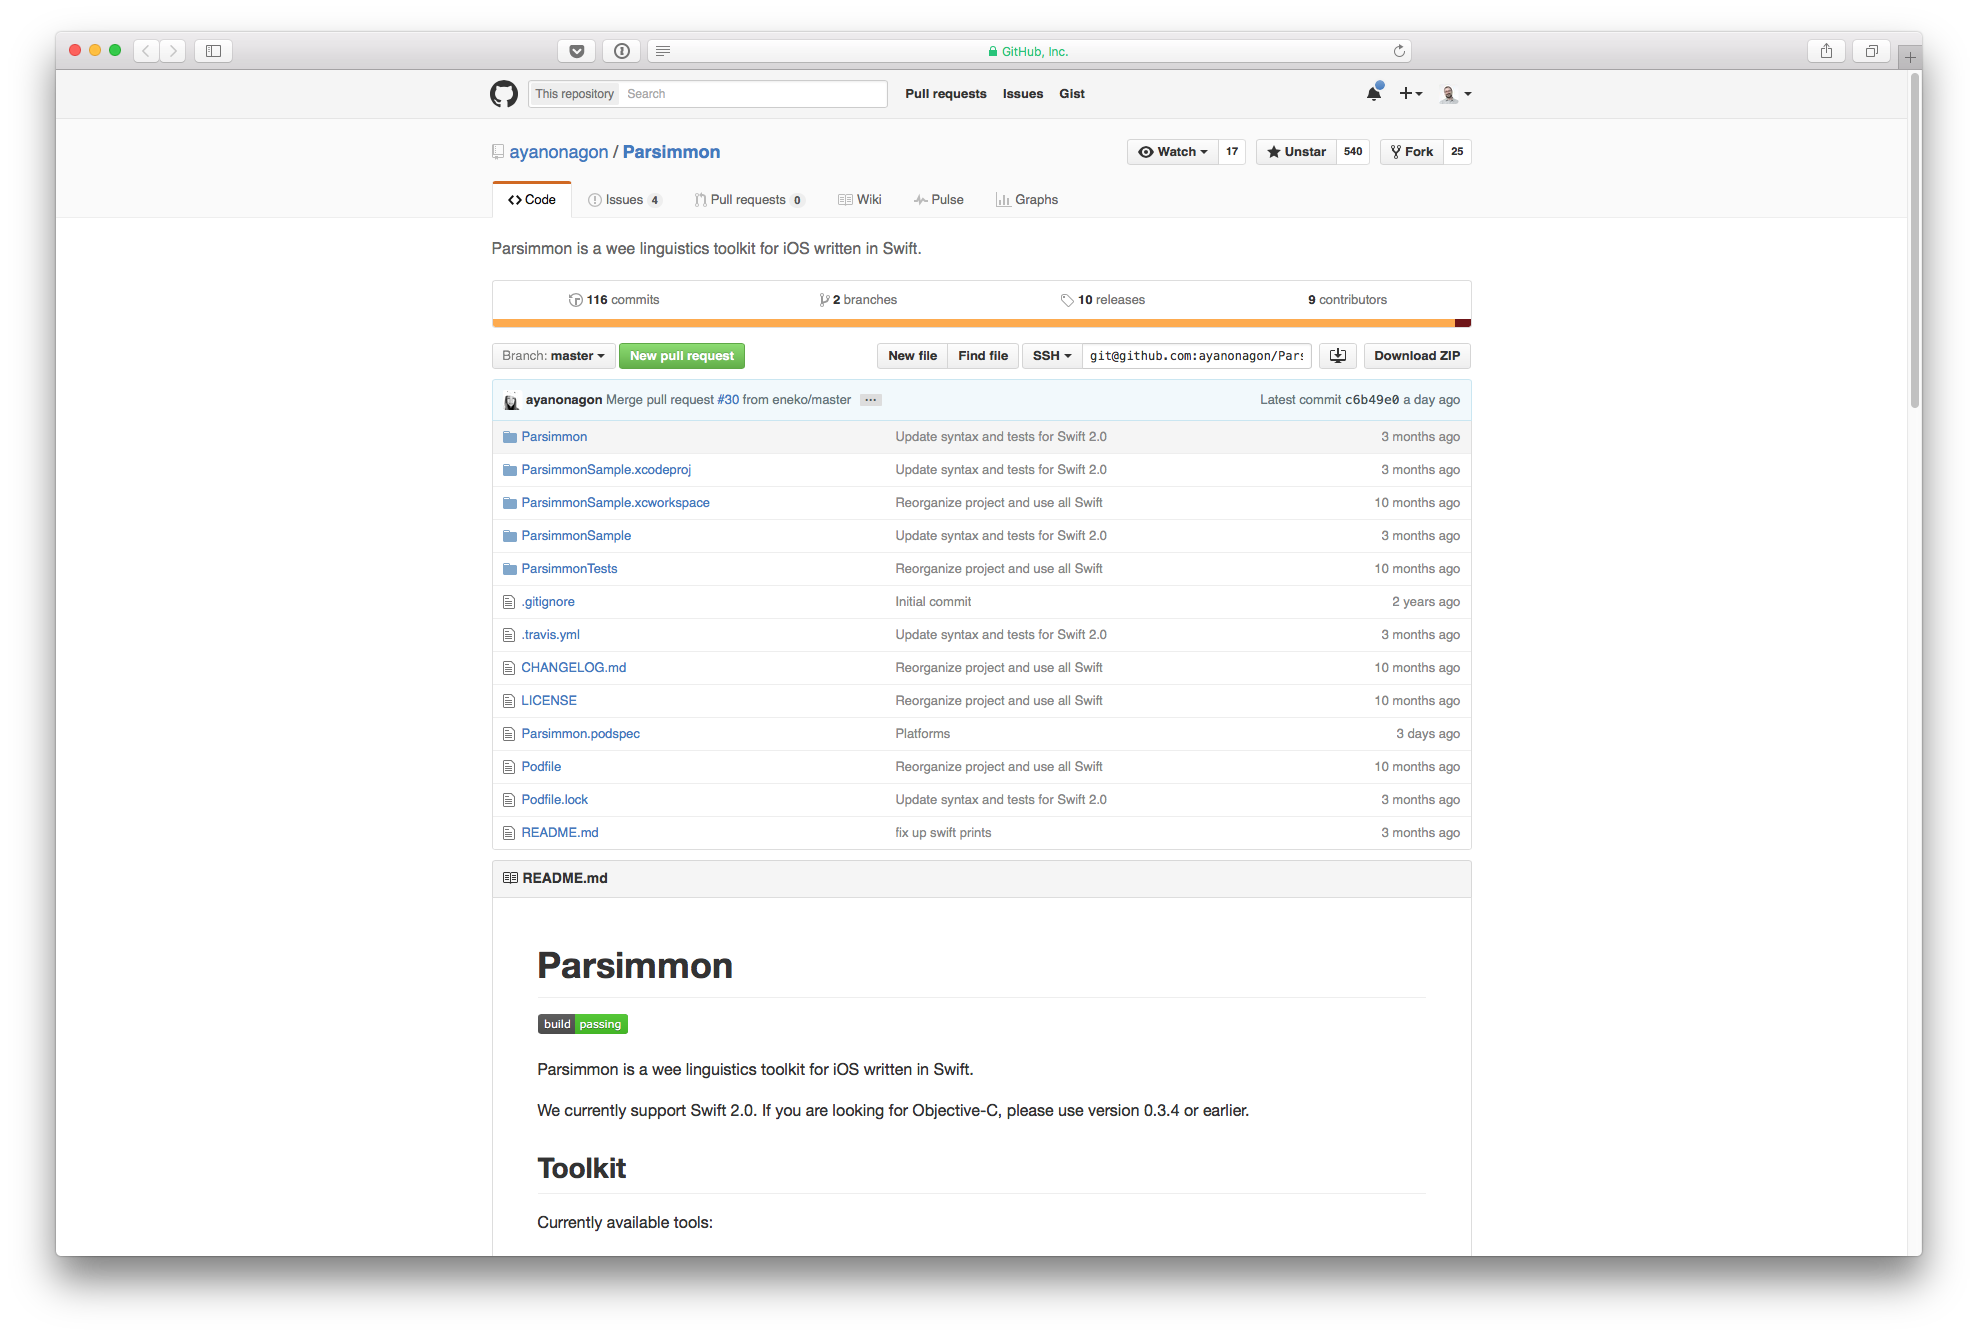The width and height of the screenshot is (1978, 1336).
Task: Open the ParsimmonTests folder
Action: click(x=569, y=569)
